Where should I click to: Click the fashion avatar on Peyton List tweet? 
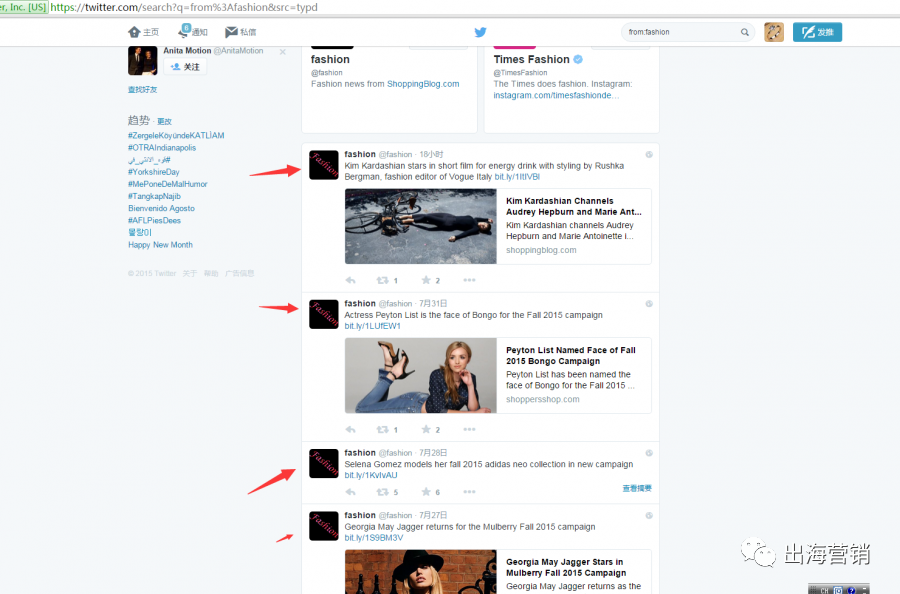(x=324, y=314)
